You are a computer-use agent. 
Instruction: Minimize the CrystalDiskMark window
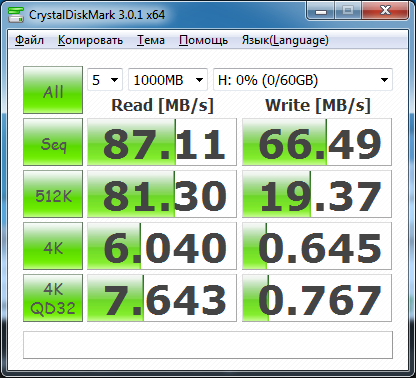pyautogui.click(x=321, y=12)
